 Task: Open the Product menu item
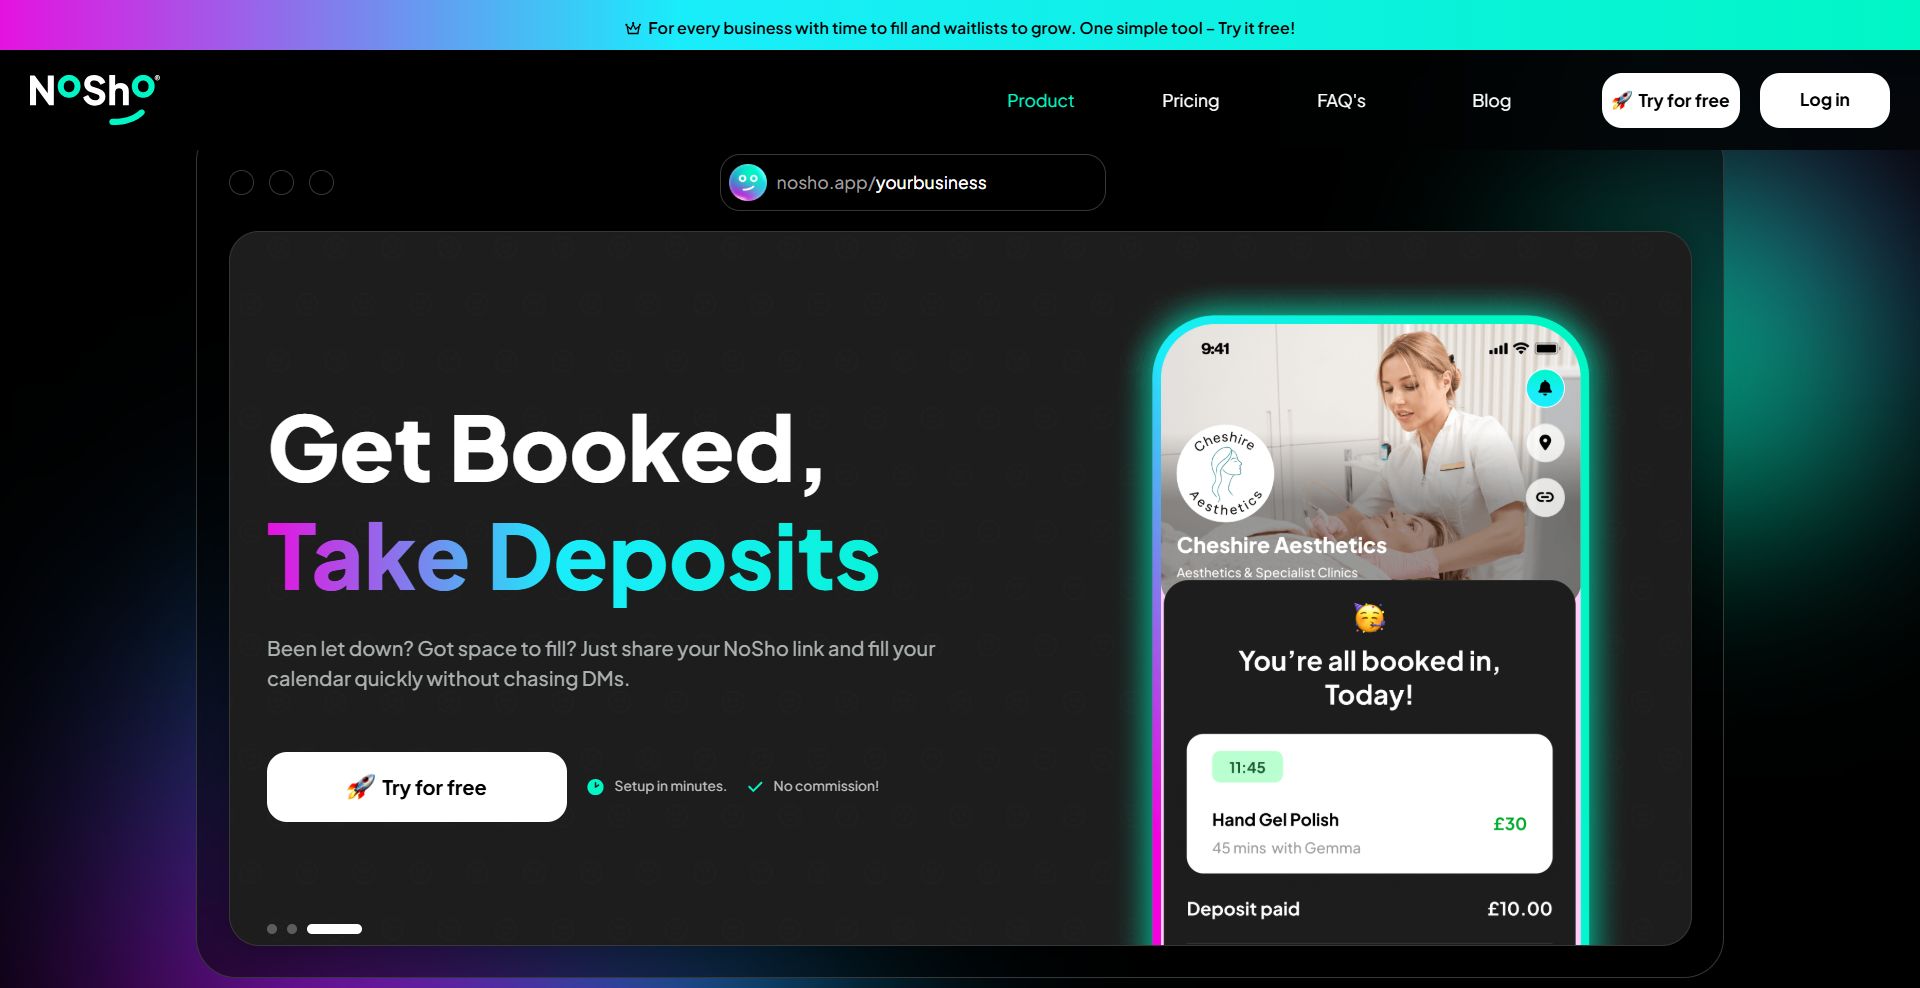1040,101
